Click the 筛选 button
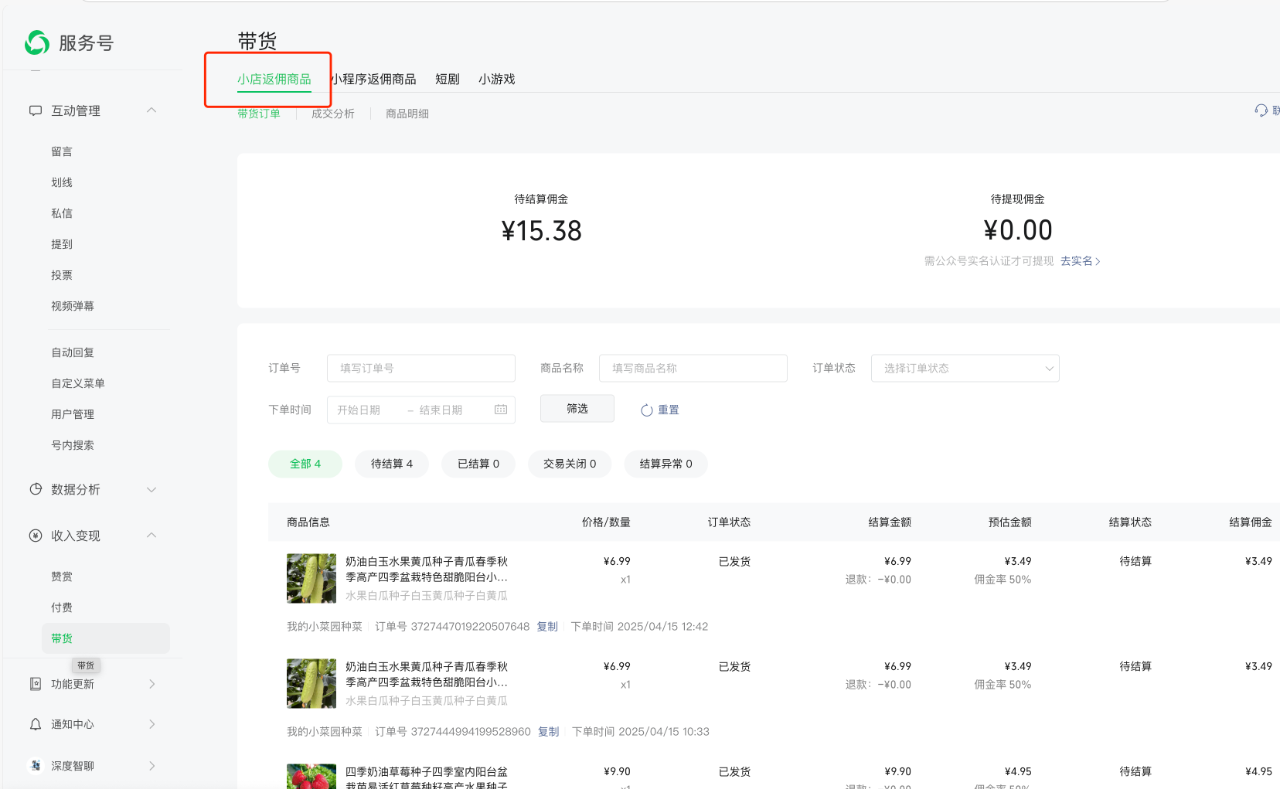1280x789 pixels. [x=577, y=408]
